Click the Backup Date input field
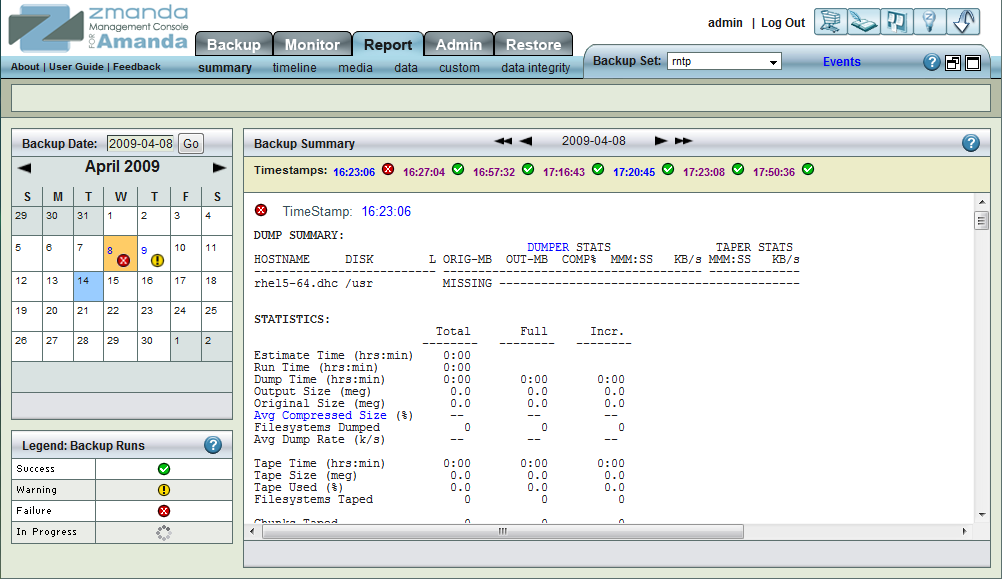 click(141, 144)
